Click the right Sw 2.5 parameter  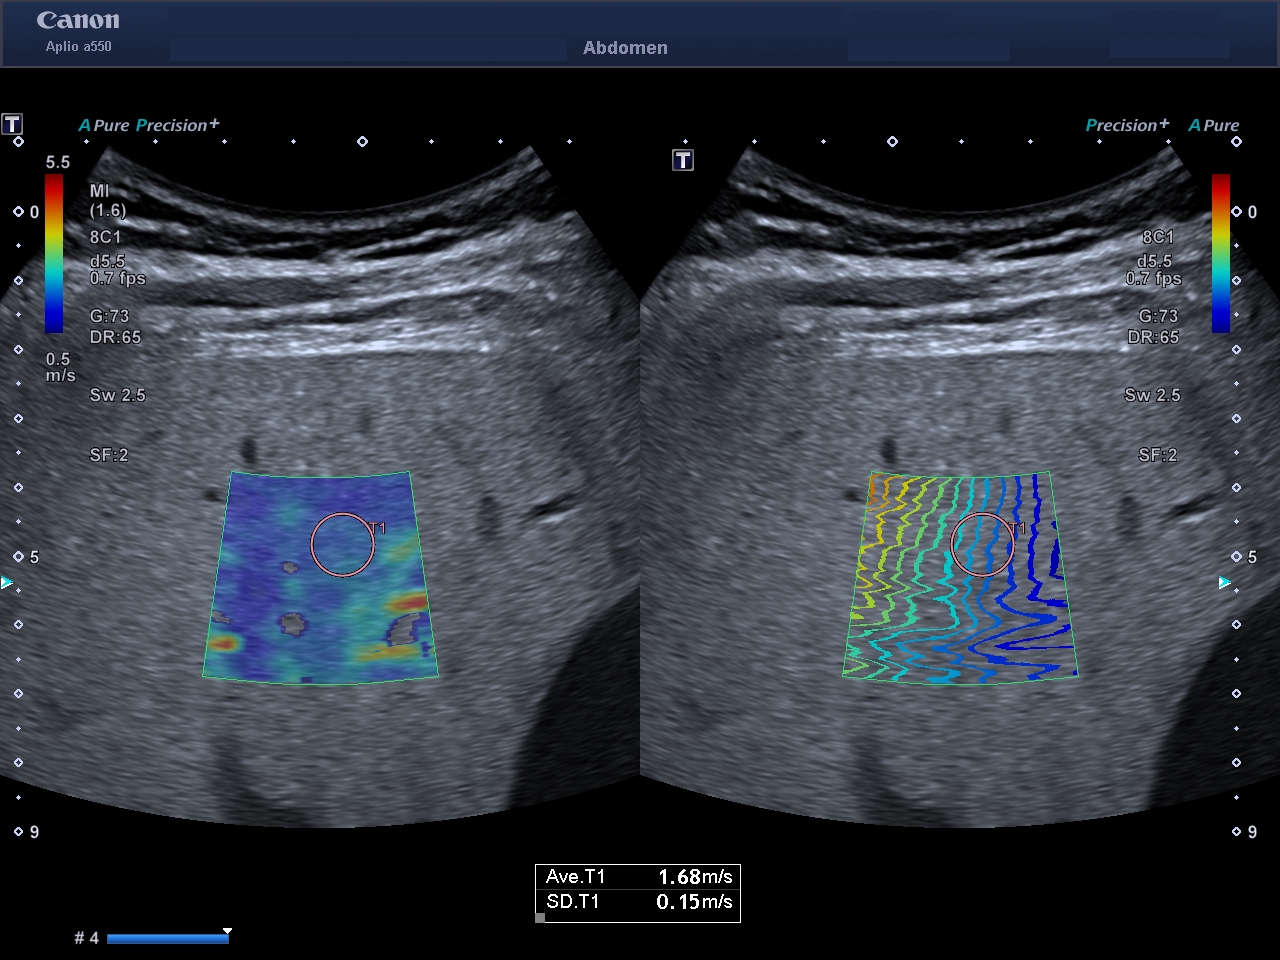(x=1152, y=395)
